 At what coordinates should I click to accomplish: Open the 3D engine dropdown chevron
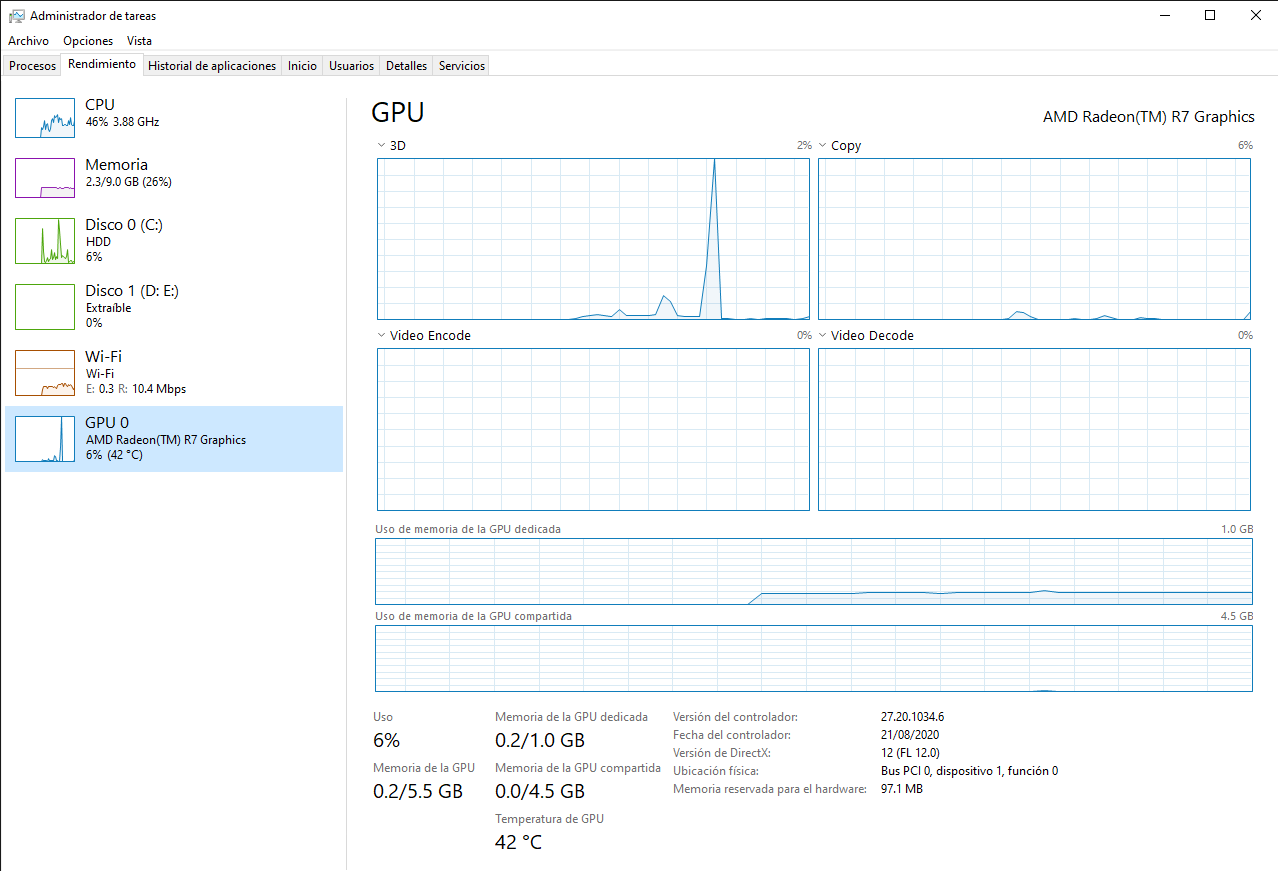[381, 145]
